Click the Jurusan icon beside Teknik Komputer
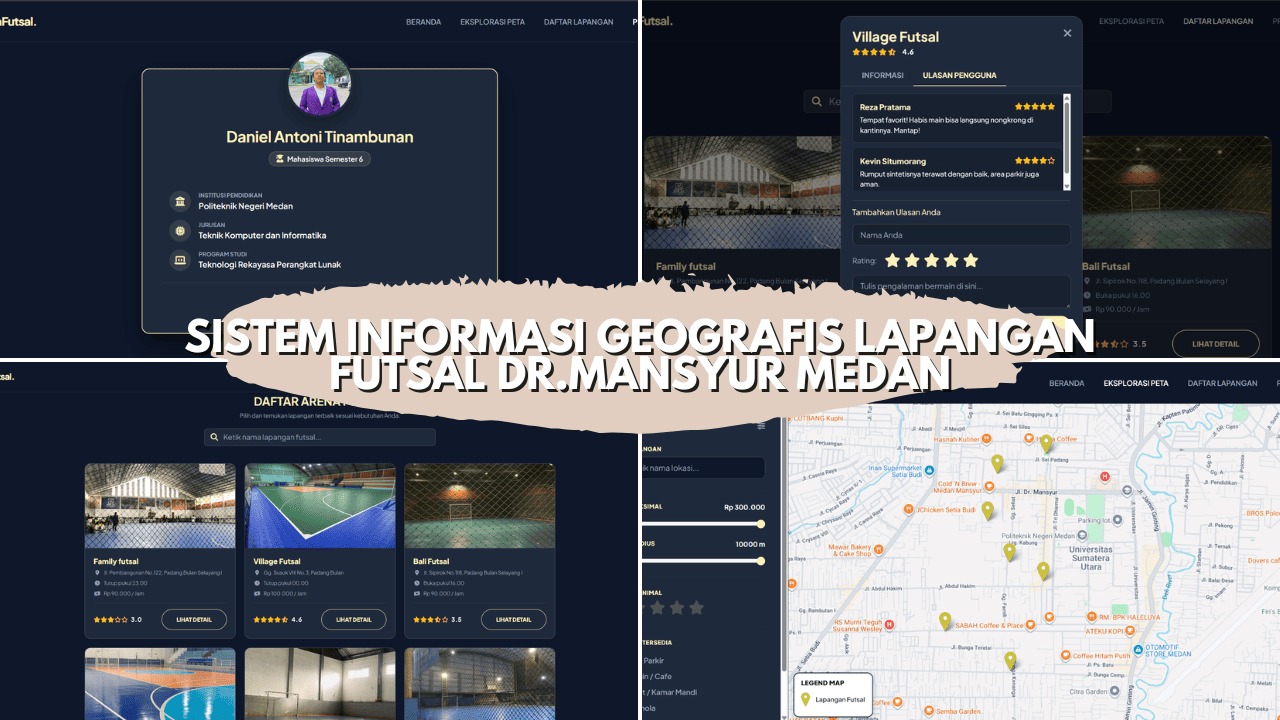Viewport: 1280px width, 720px height. coord(180,231)
